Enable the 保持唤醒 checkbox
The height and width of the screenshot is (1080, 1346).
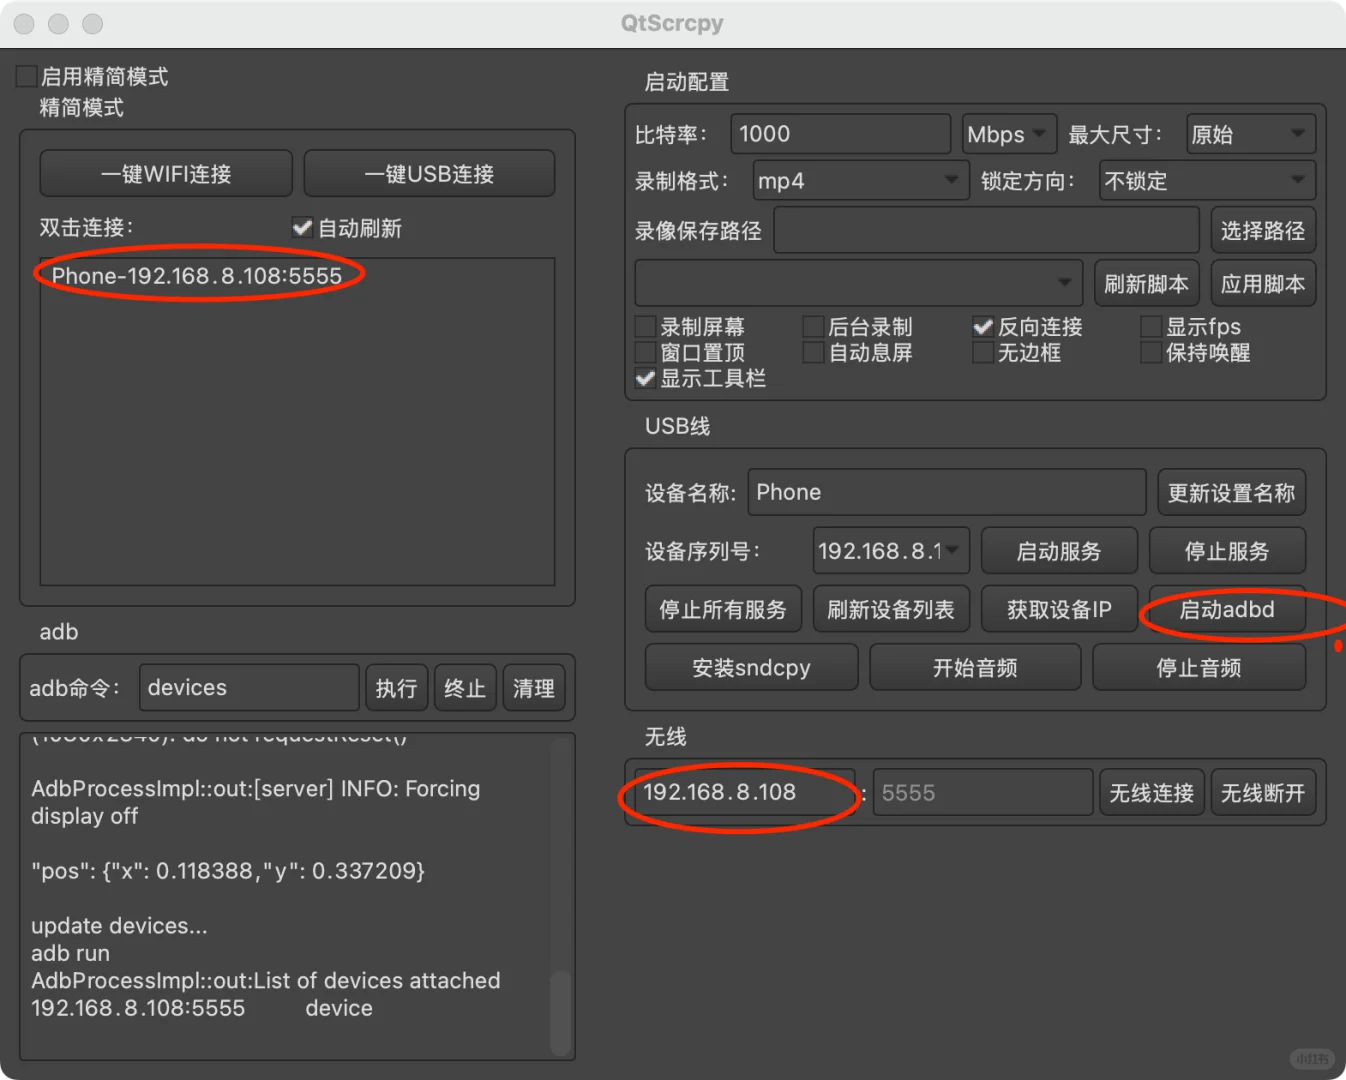1150,352
